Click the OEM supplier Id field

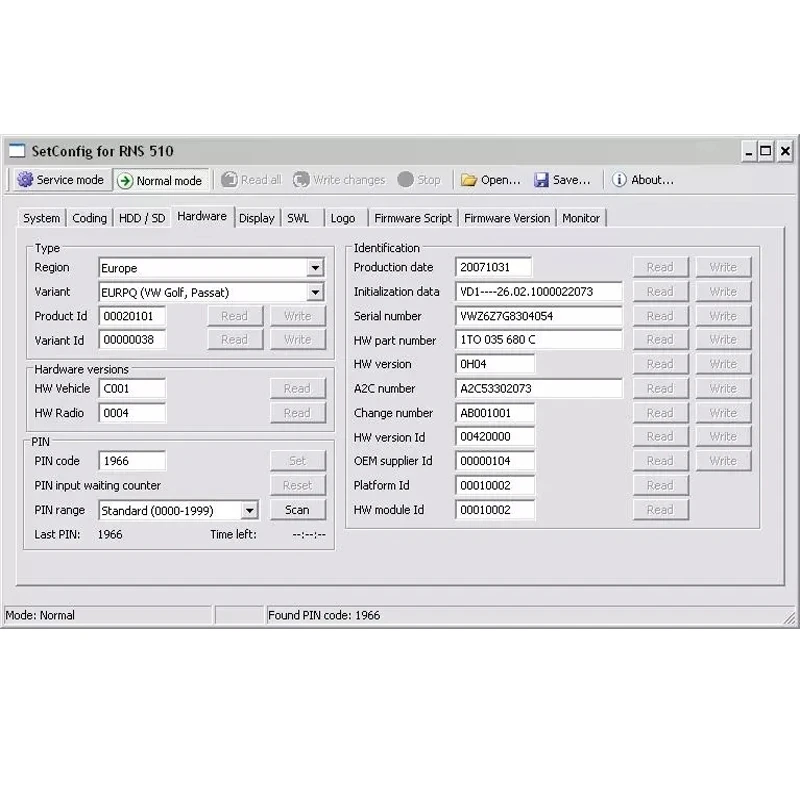(x=495, y=461)
